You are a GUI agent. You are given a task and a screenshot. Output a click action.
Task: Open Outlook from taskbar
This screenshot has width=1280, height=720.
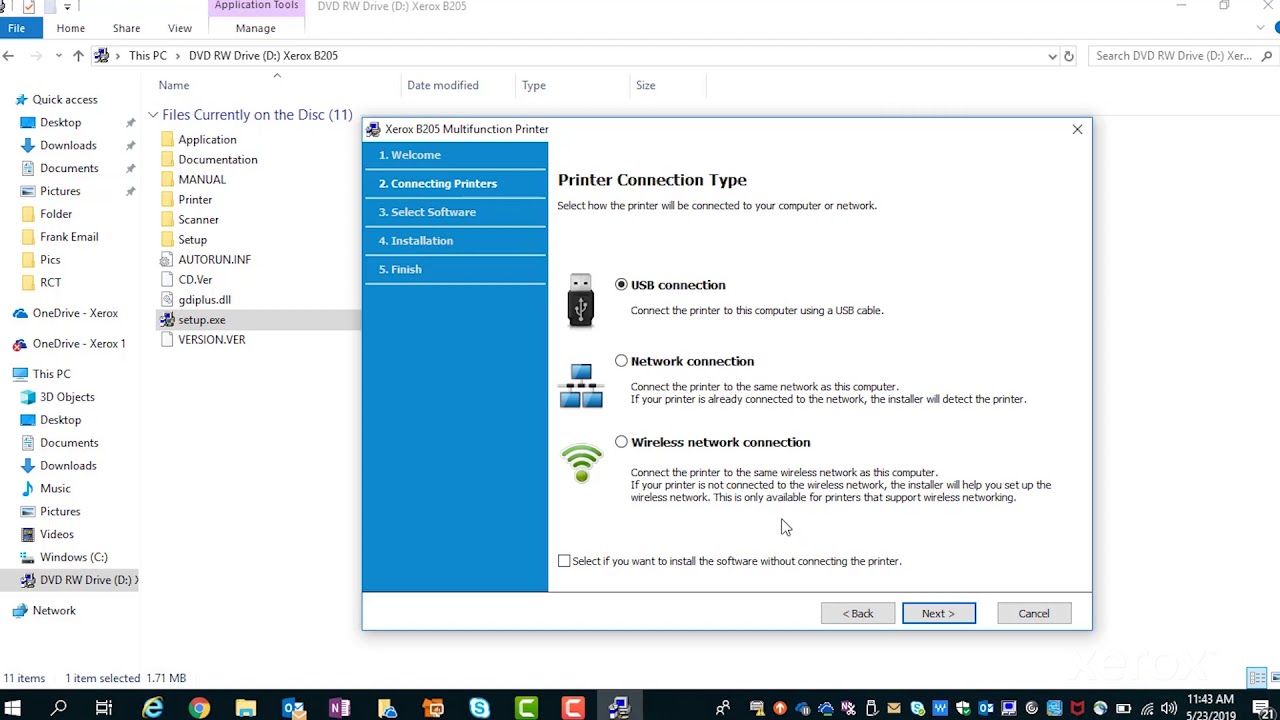coord(293,708)
